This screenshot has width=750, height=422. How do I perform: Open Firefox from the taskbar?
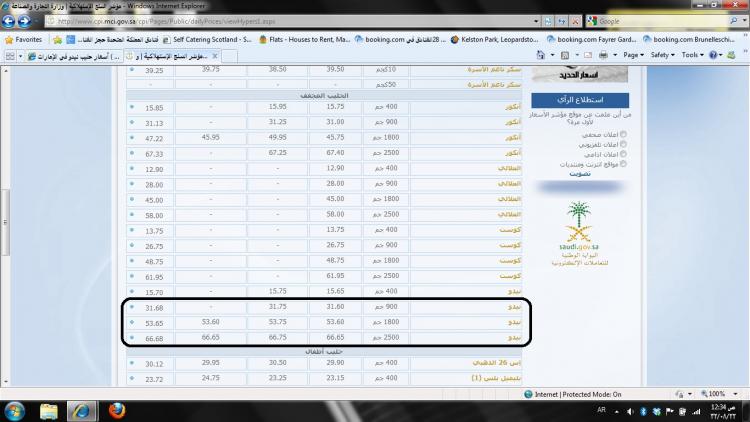pos(116,410)
